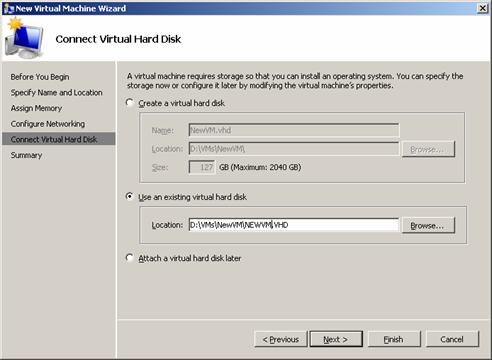Viewport: 492px width, 360px height.
Task: Click the Finish button
Action: coord(394,339)
